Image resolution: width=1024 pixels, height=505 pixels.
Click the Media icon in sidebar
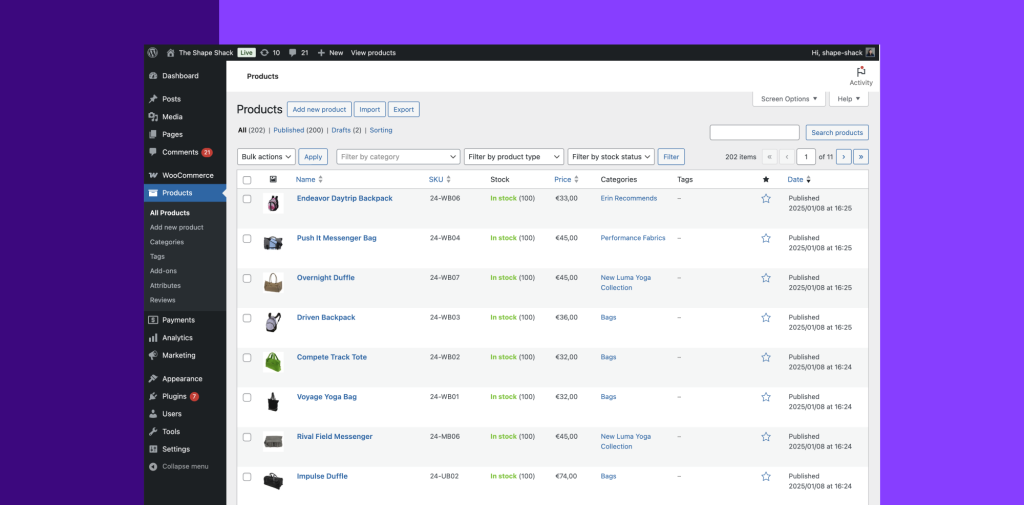pos(153,117)
